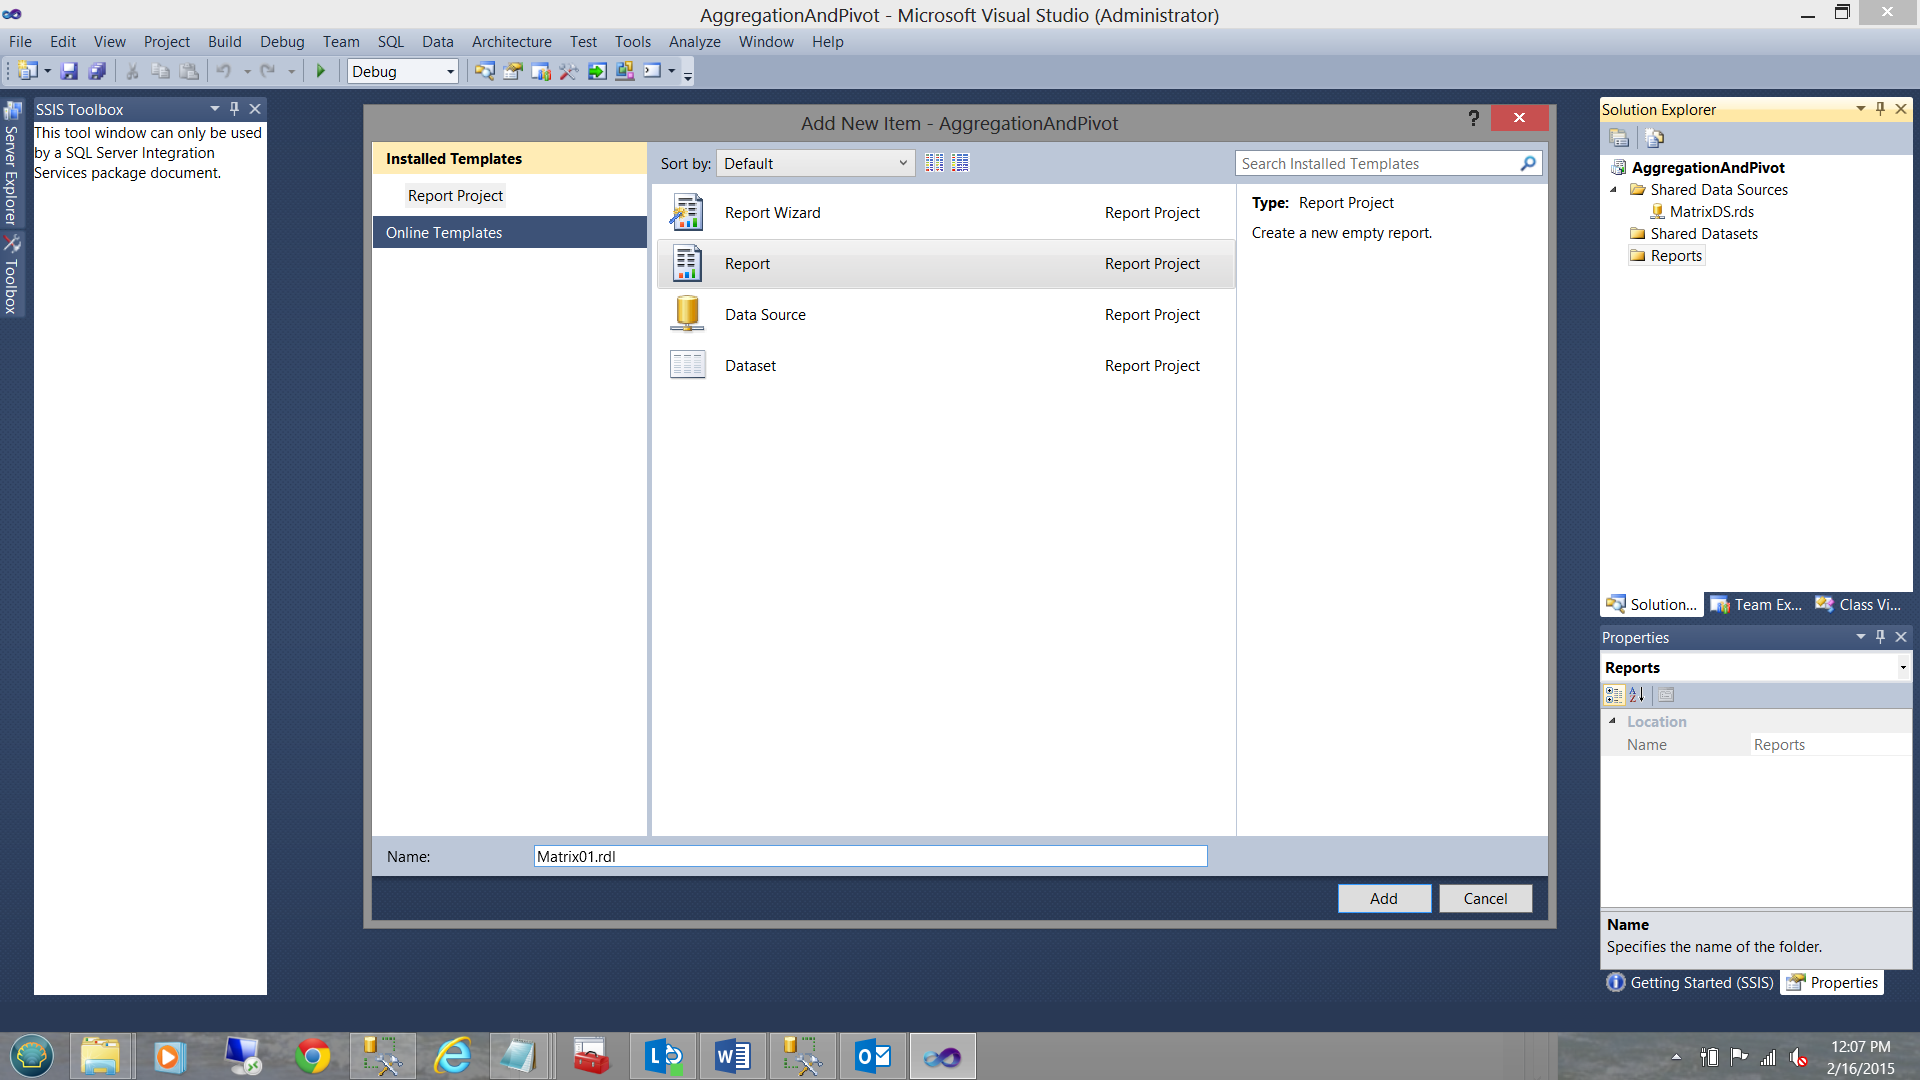Switch to the Team Explorer tab
The image size is (1920, 1080).
point(1757,605)
